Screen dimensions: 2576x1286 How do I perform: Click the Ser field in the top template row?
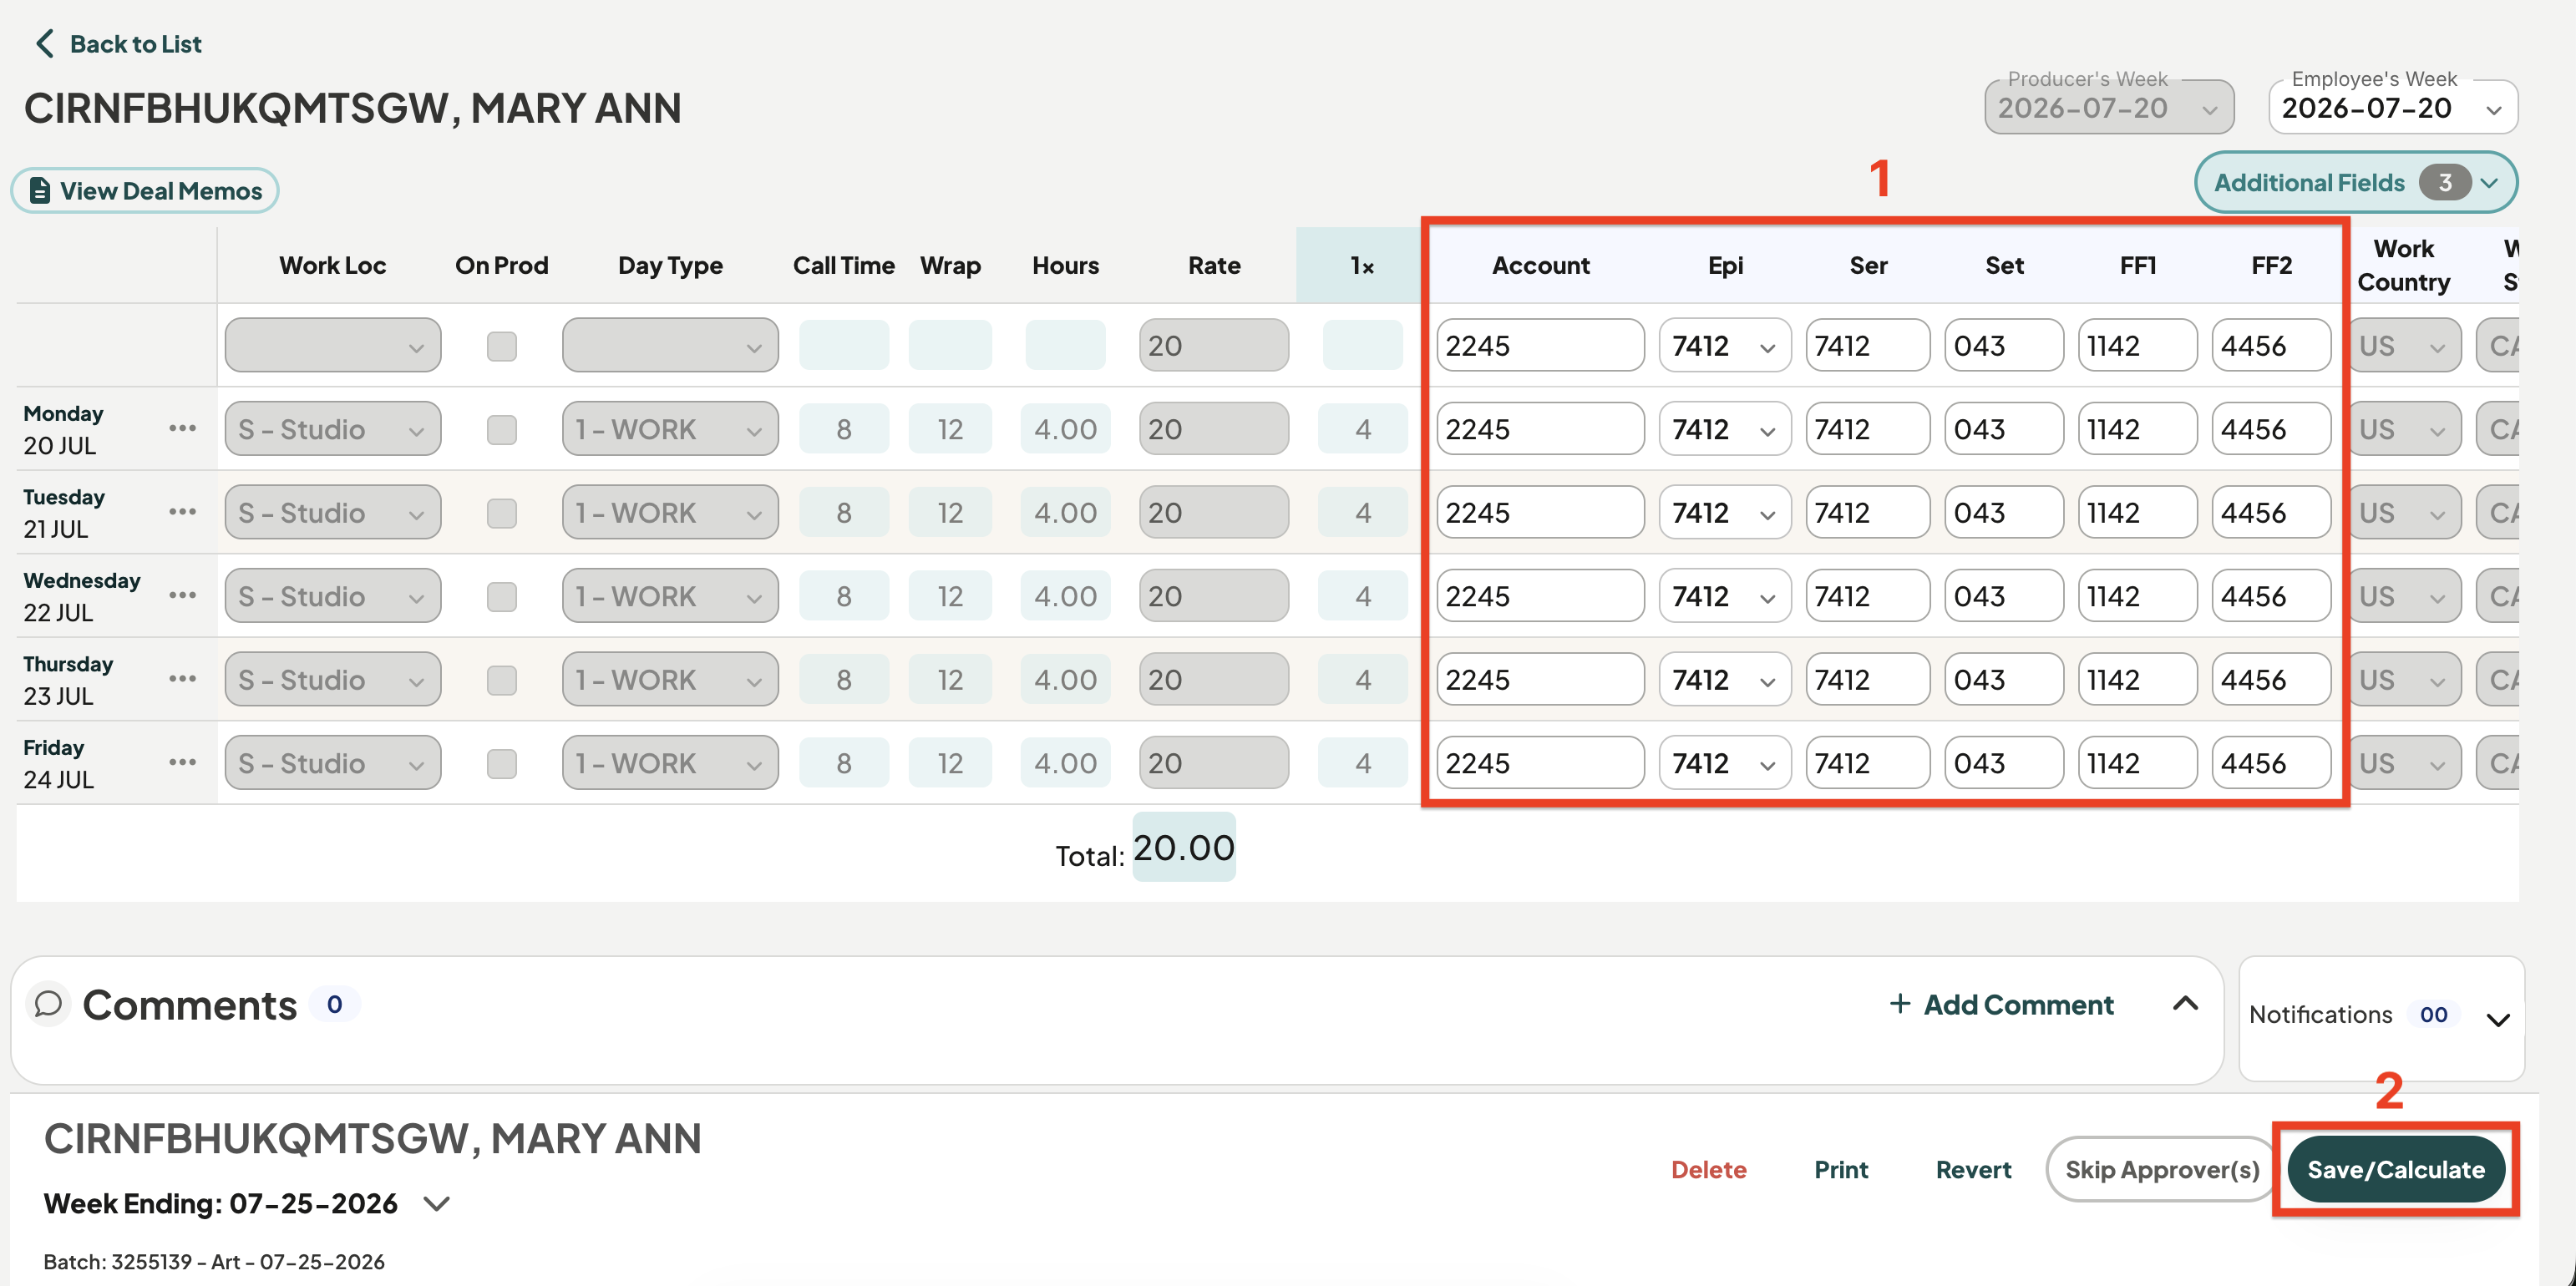click(x=1867, y=346)
